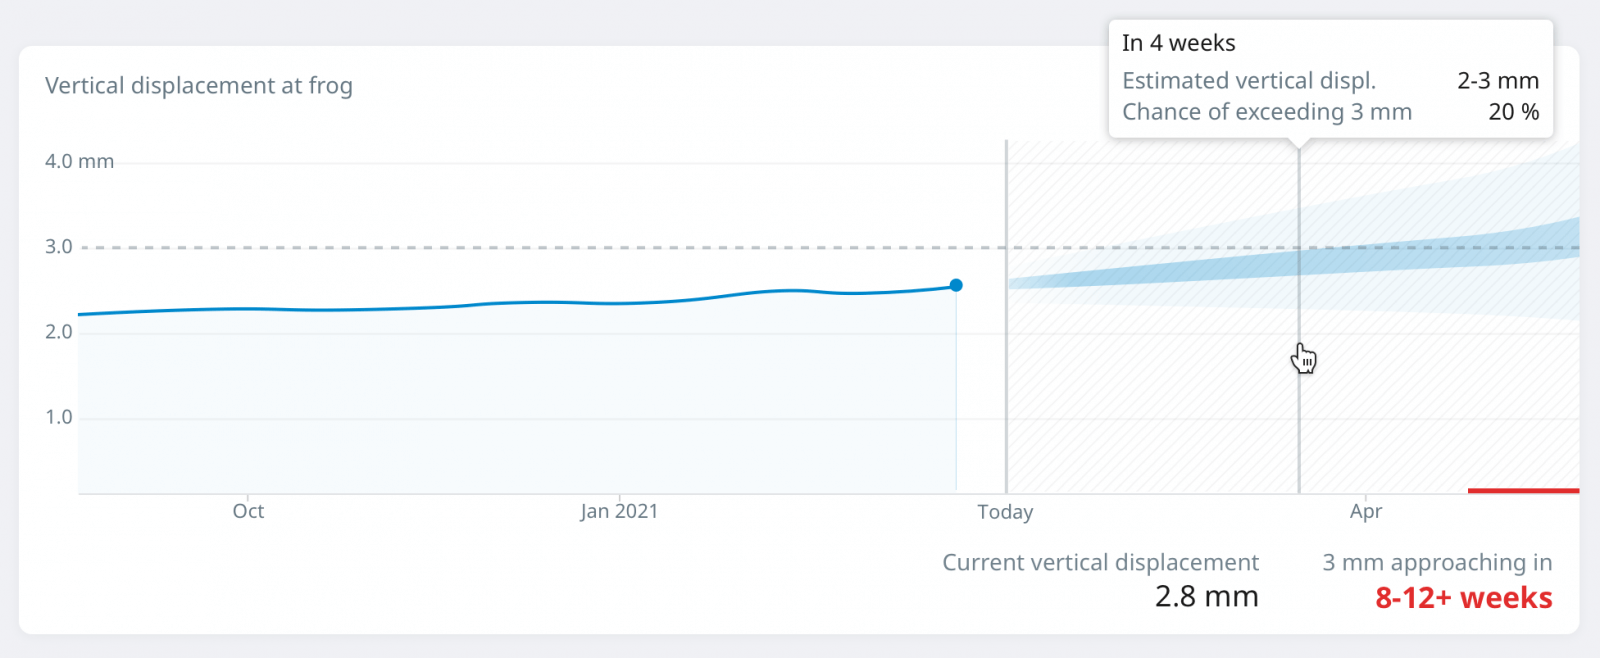The height and width of the screenshot is (658, 1600).
Task: Click the Apr label on the time axis
Action: pos(1365,511)
